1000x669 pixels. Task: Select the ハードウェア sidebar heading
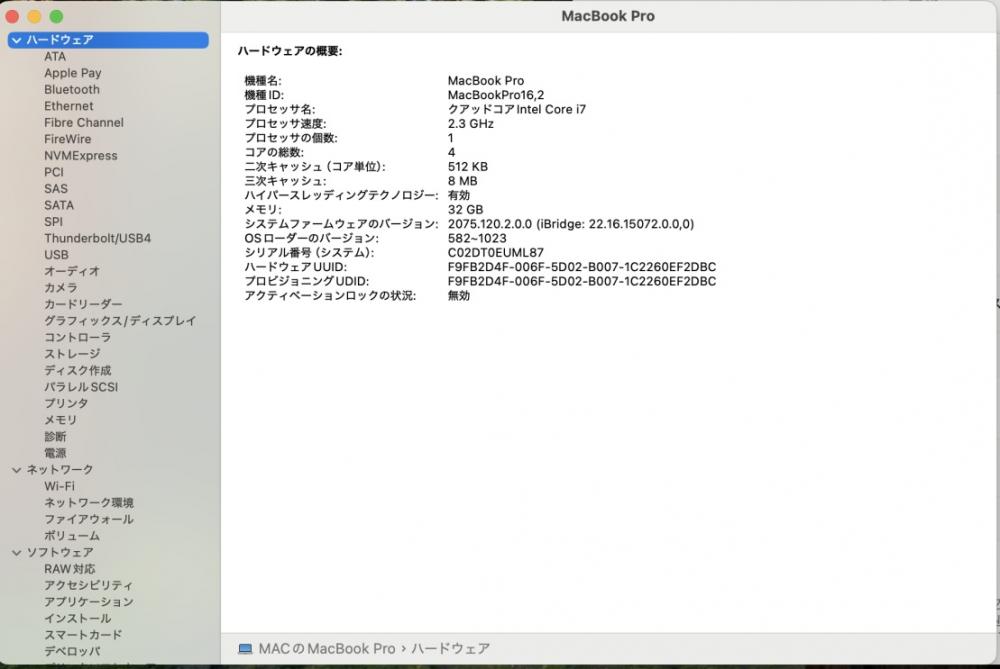point(108,40)
